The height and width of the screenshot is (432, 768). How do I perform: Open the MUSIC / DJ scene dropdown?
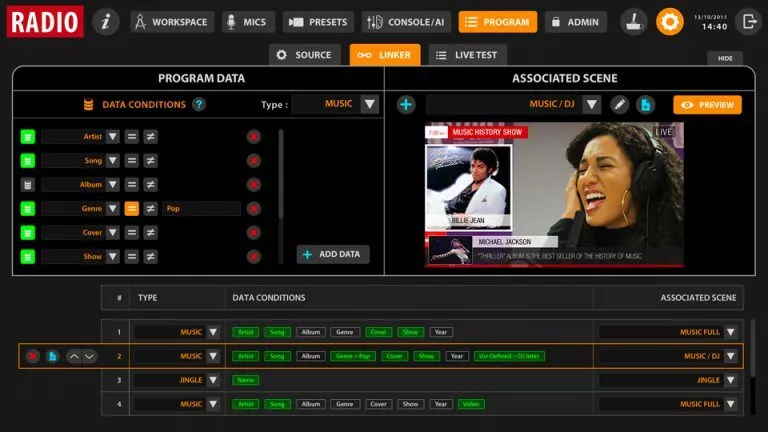pos(591,104)
